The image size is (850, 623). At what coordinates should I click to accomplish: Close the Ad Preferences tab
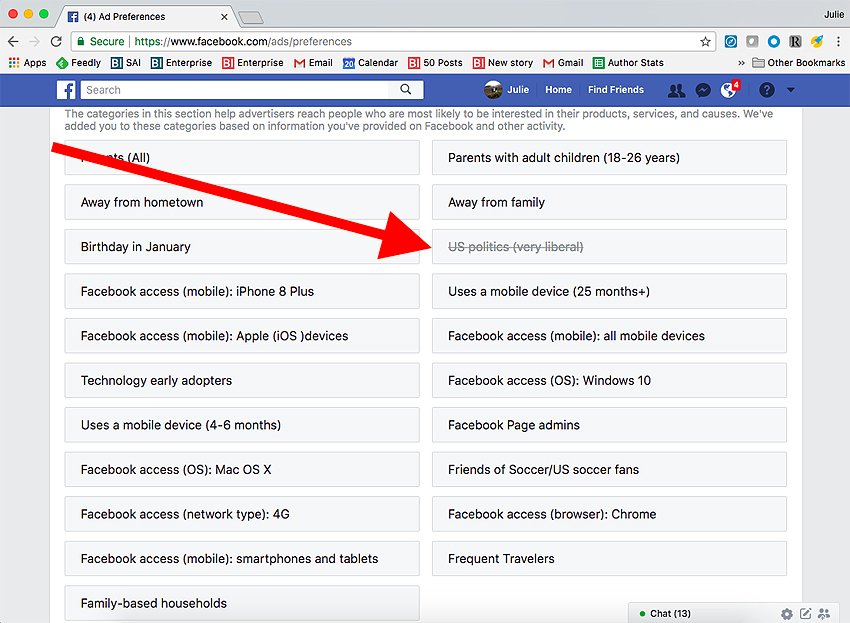click(224, 17)
